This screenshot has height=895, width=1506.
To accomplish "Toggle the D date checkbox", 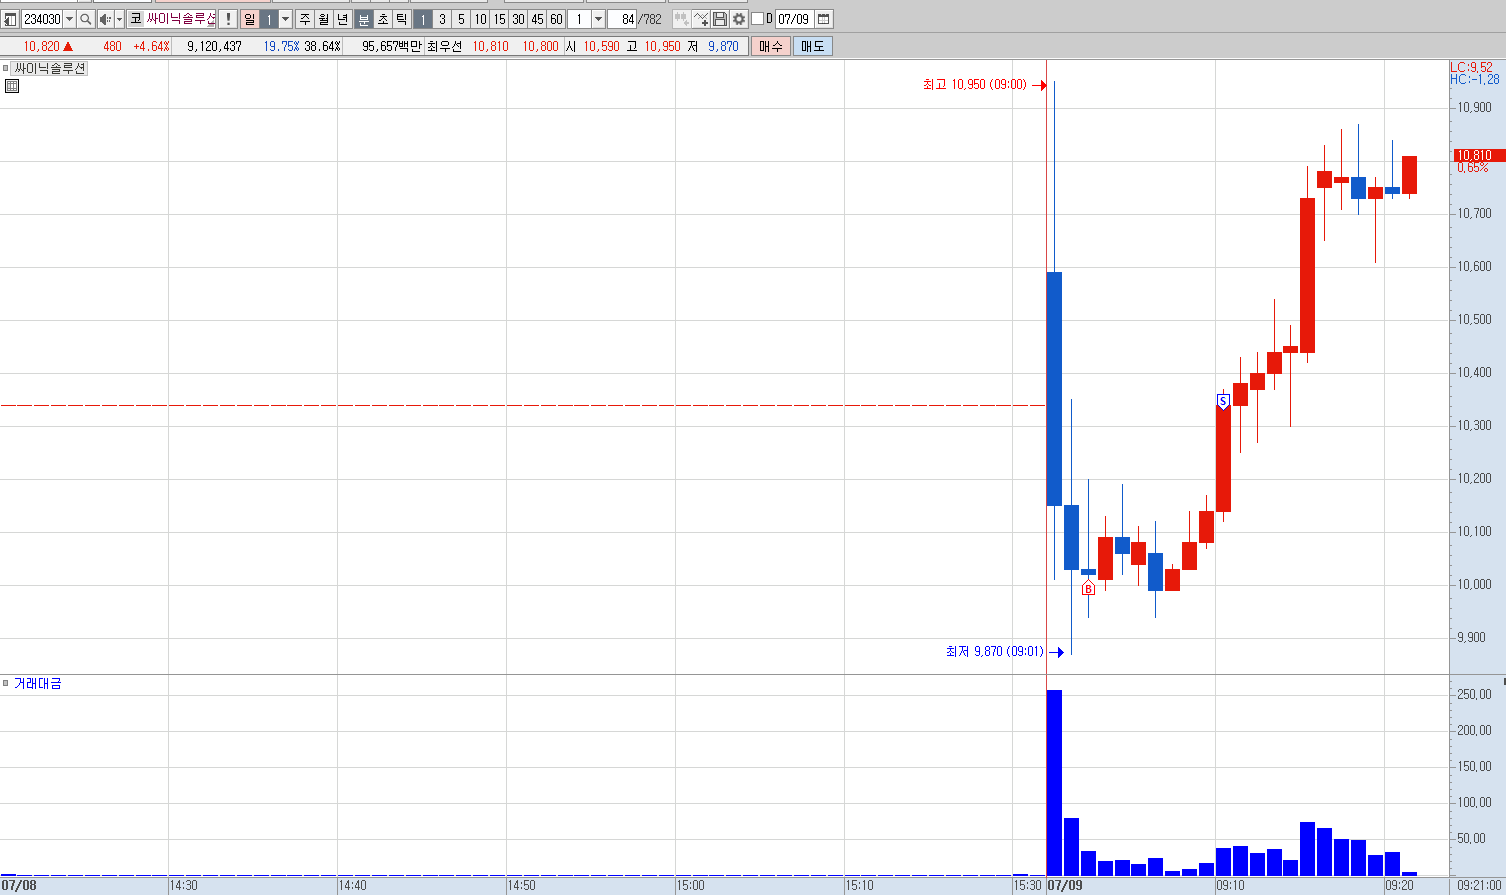I will pyautogui.click(x=757, y=19).
